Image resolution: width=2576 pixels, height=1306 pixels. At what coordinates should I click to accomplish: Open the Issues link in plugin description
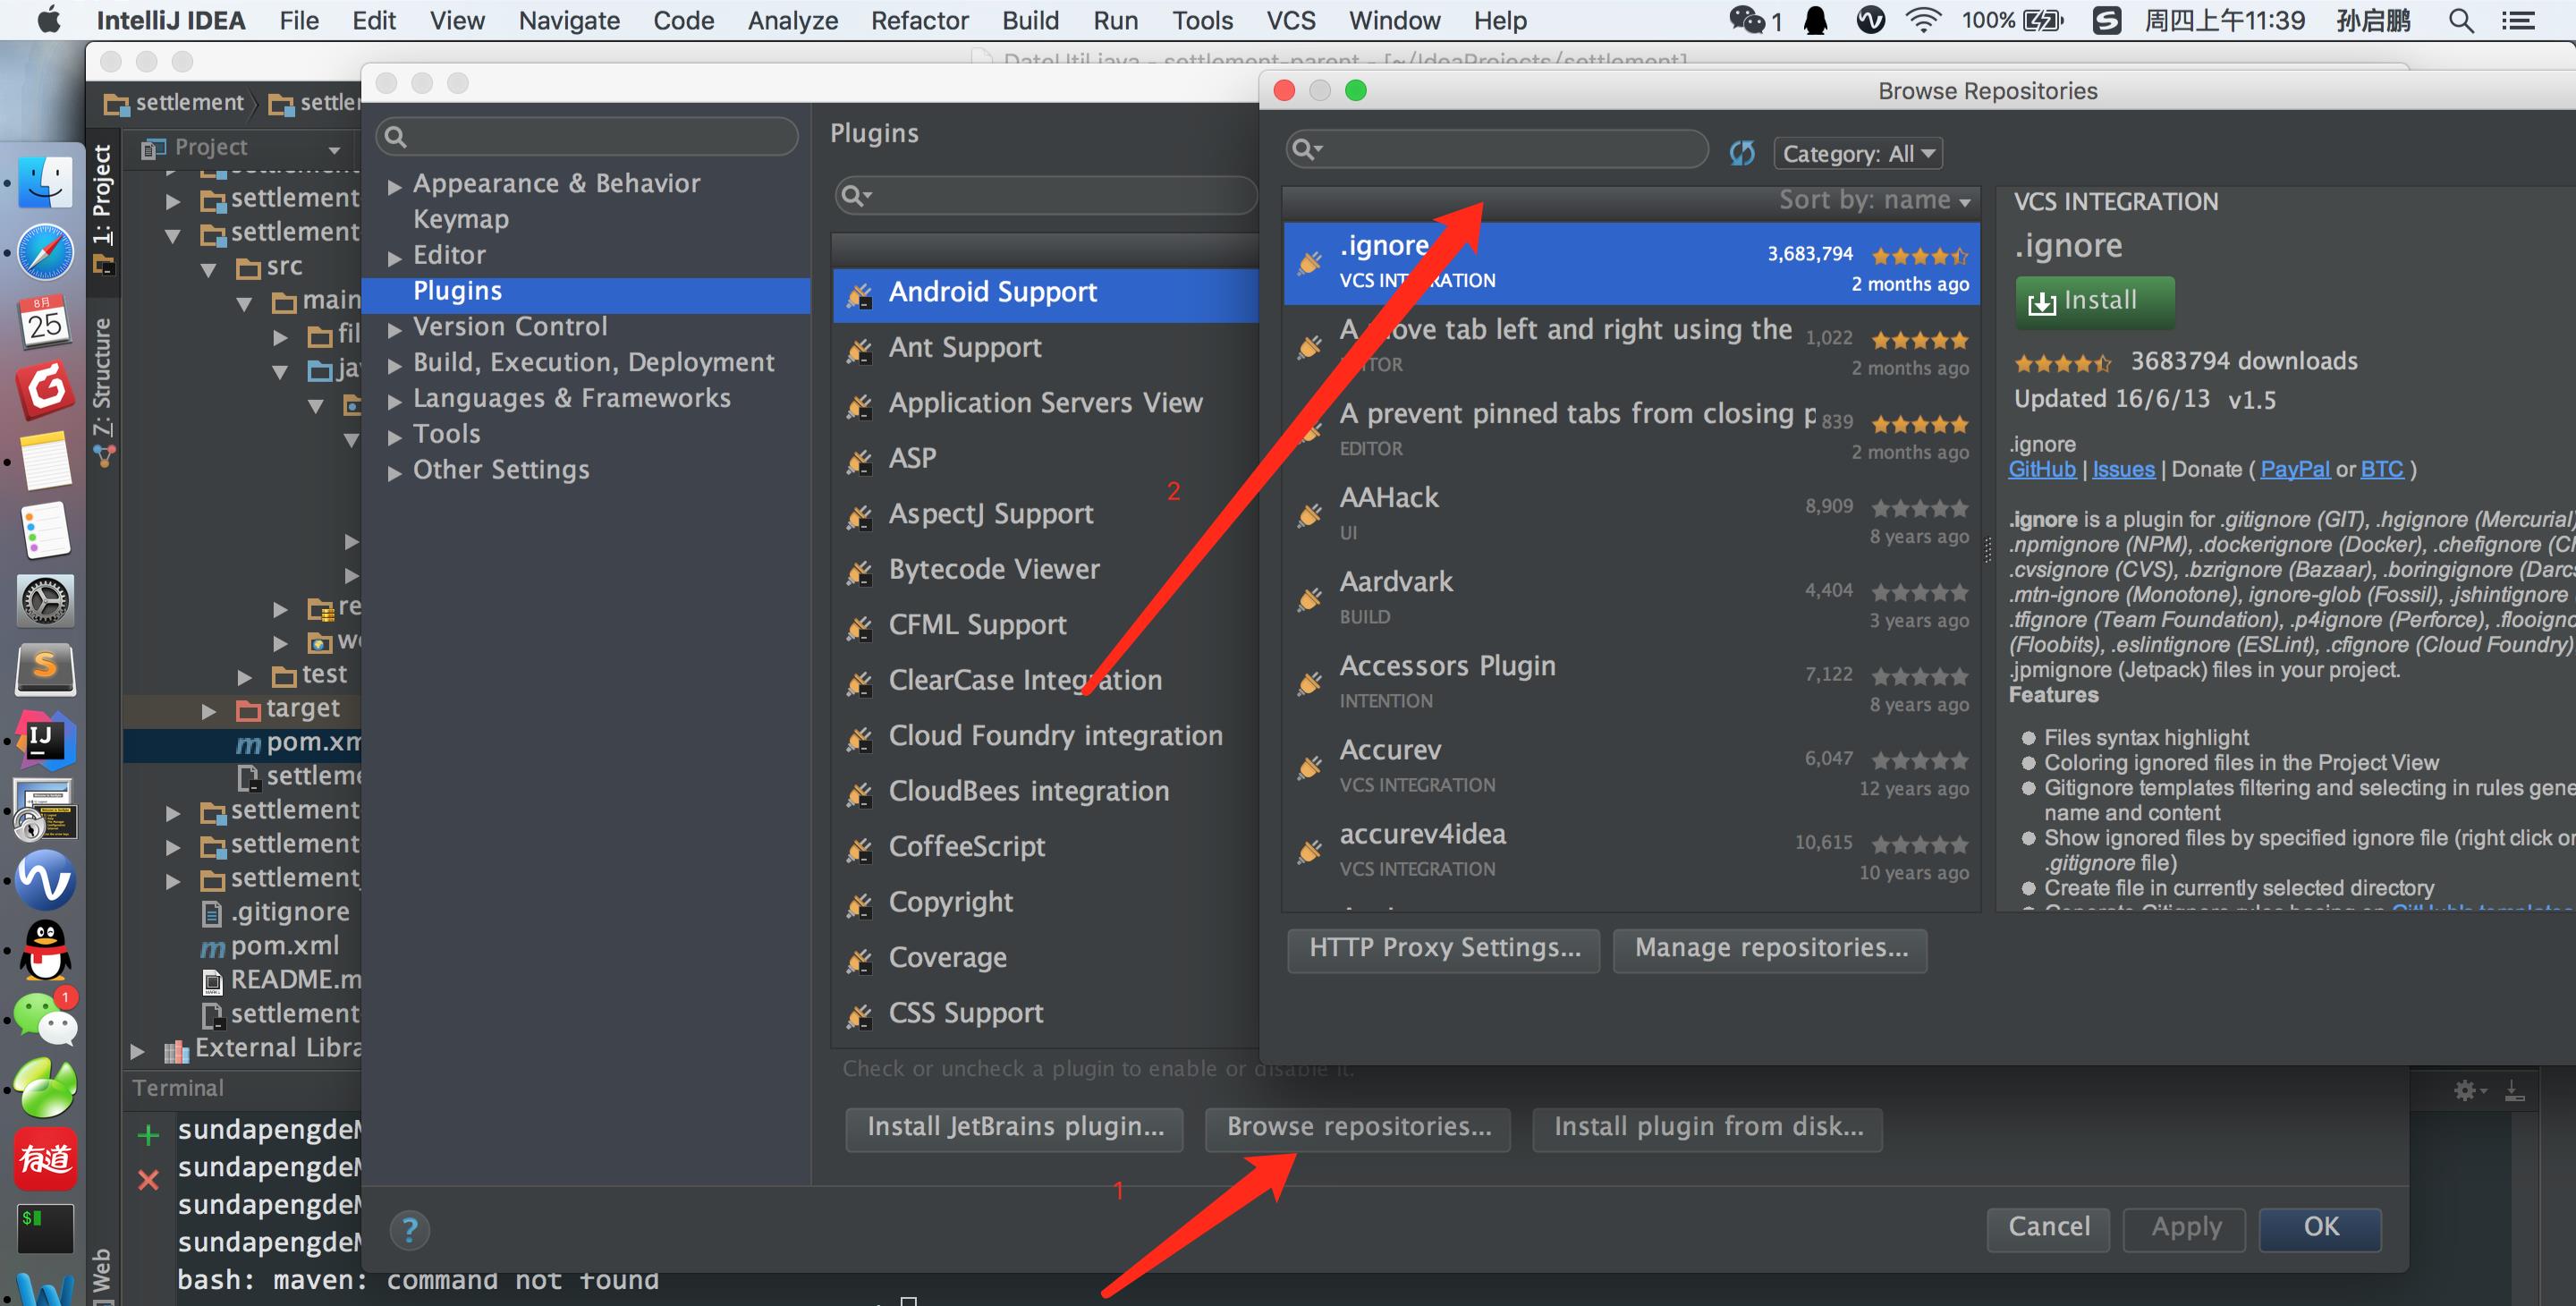[x=2123, y=470]
